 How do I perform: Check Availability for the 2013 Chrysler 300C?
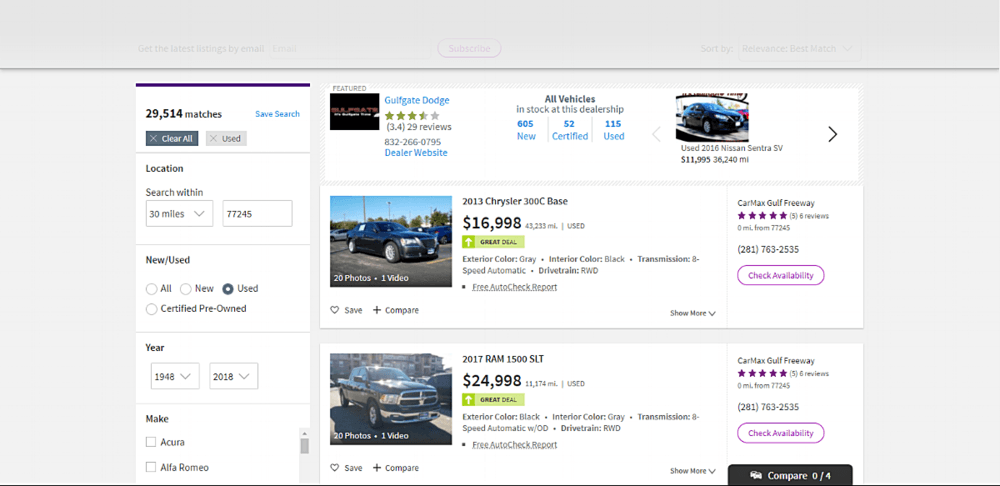[x=781, y=276]
